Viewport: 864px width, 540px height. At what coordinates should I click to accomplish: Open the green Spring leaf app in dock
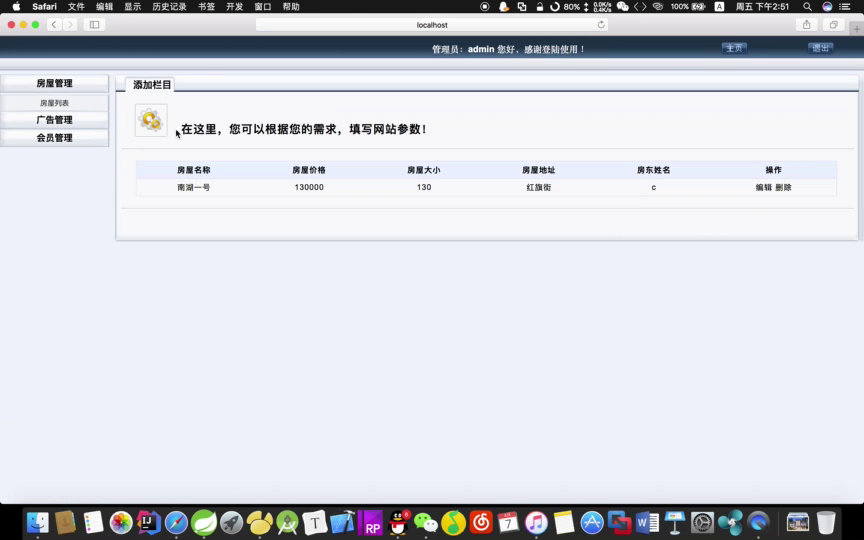pyautogui.click(x=204, y=522)
